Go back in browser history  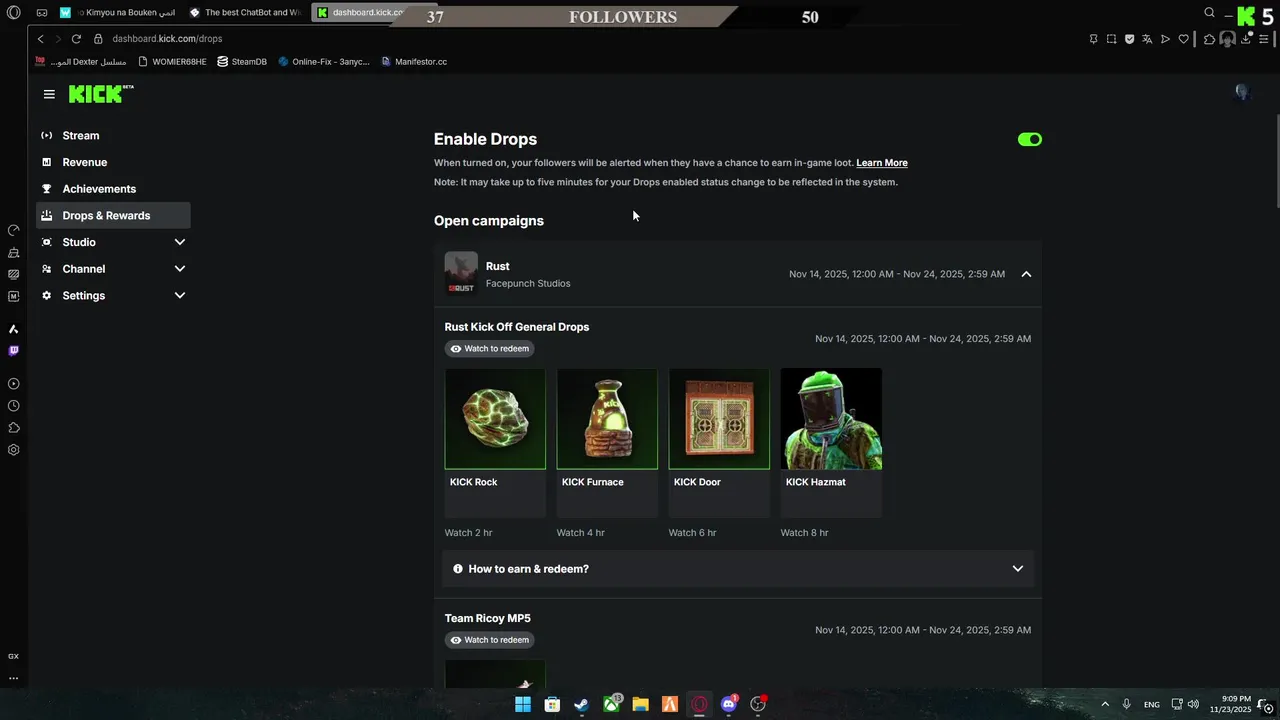click(40, 39)
